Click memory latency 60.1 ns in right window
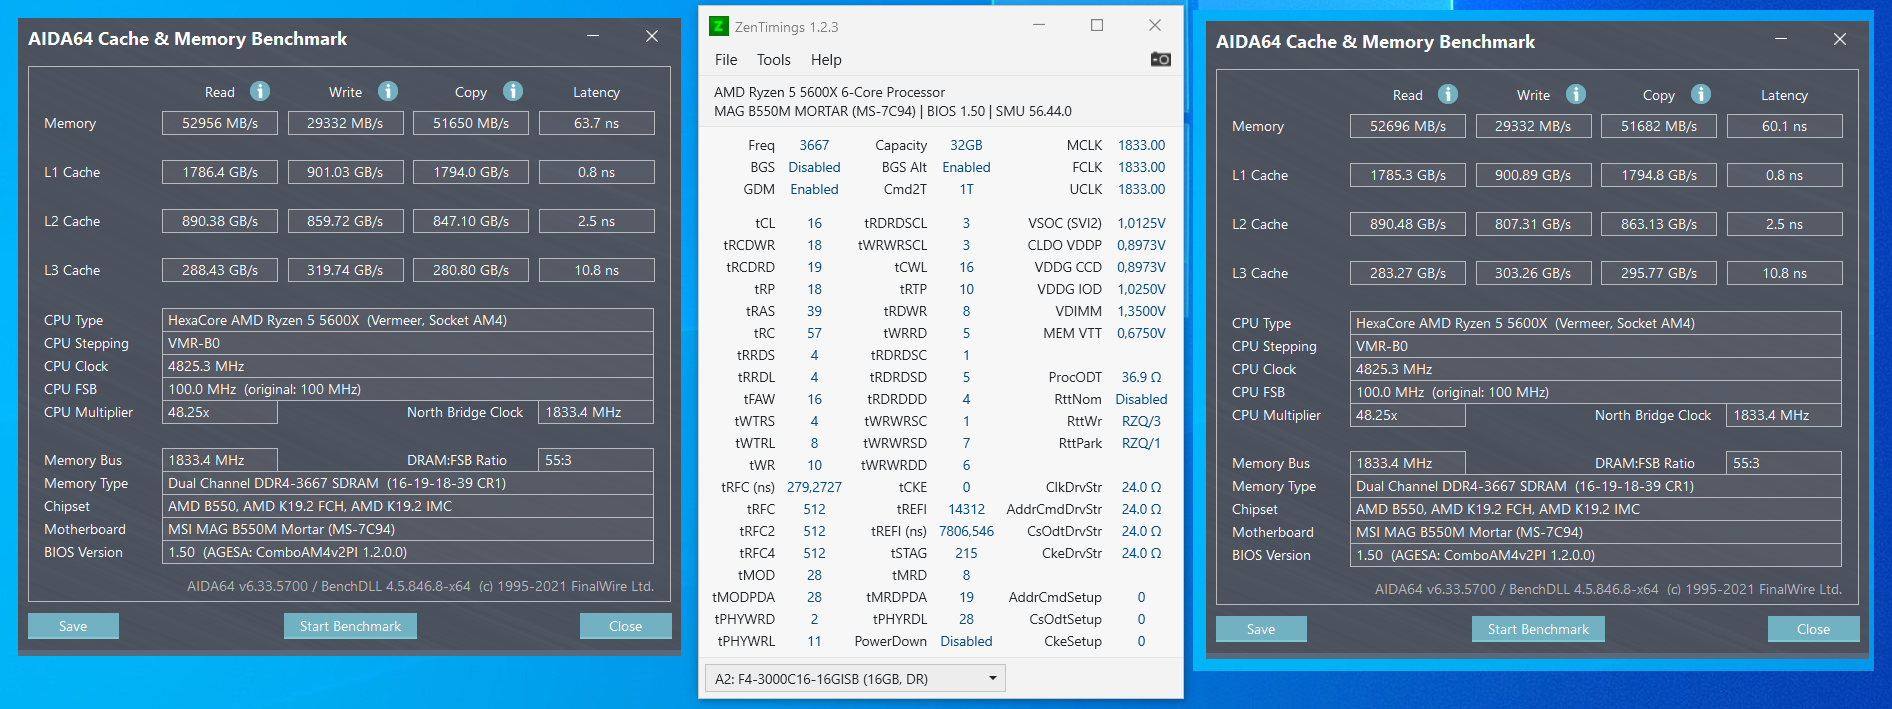The width and height of the screenshot is (1892, 709). pyautogui.click(x=1784, y=126)
